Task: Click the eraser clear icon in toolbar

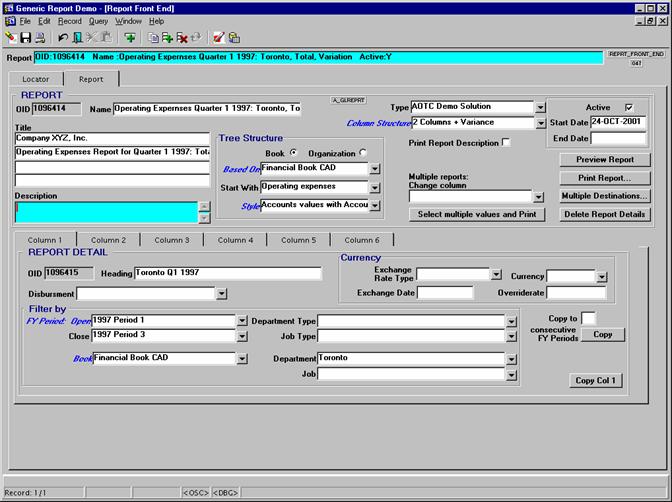Action: pos(11,38)
